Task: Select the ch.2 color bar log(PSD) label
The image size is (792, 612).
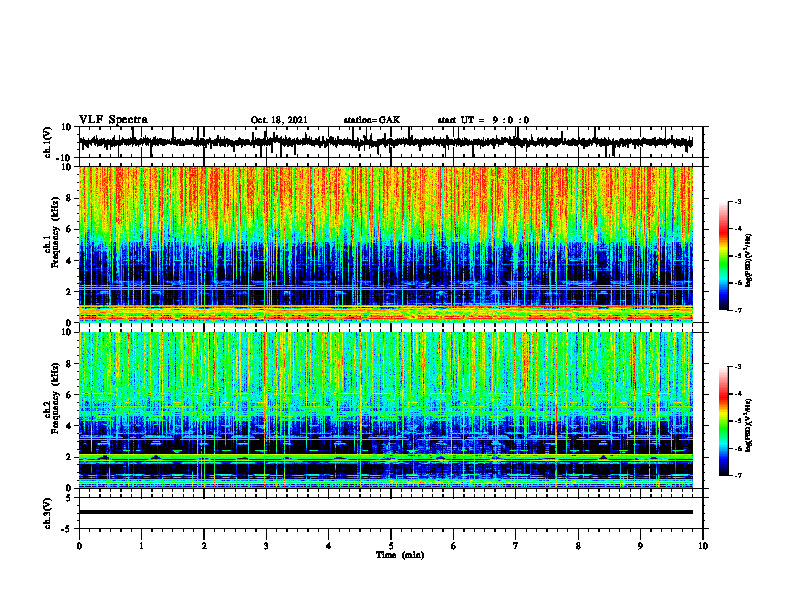Action: click(x=749, y=425)
